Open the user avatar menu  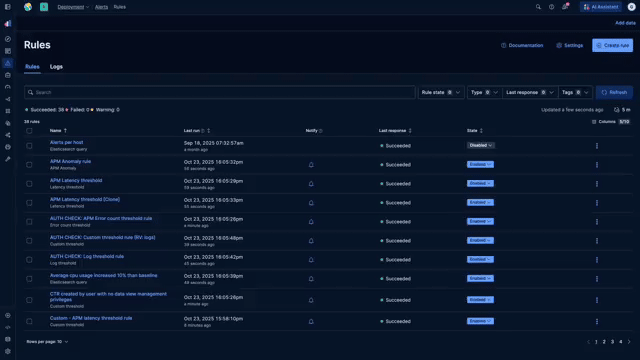tap(631, 7)
